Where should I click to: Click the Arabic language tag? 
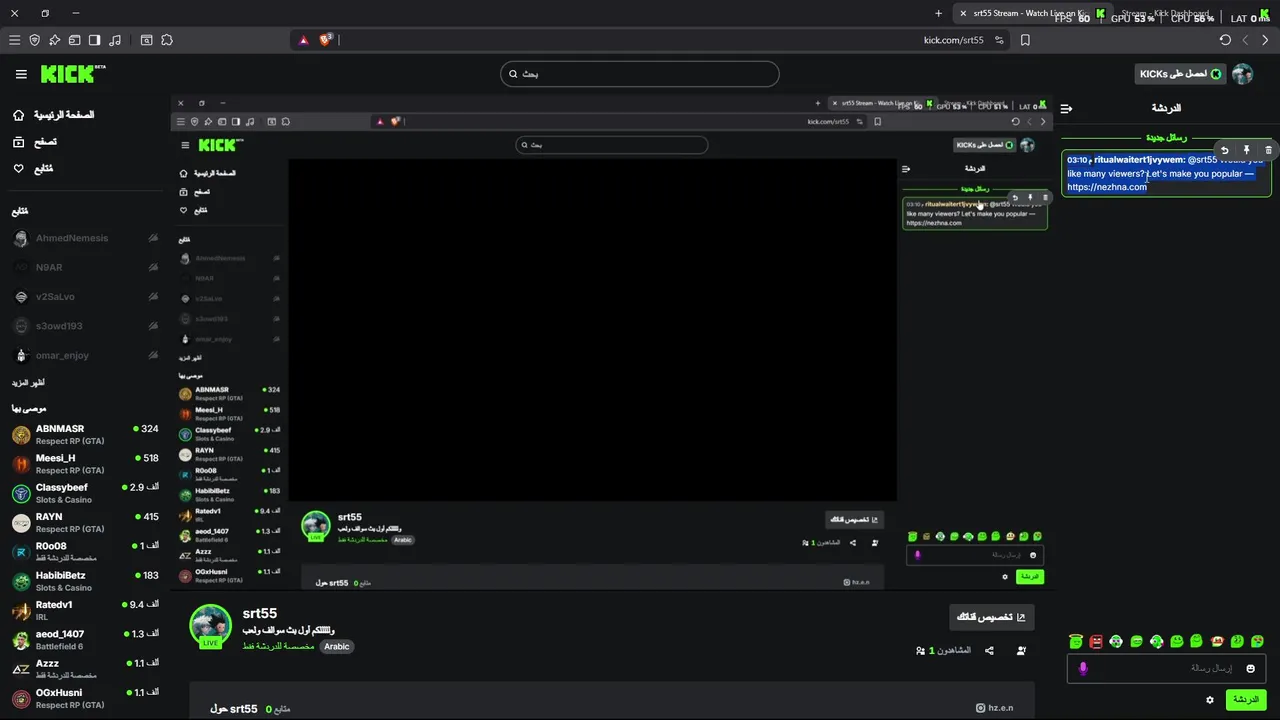pos(337,646)
